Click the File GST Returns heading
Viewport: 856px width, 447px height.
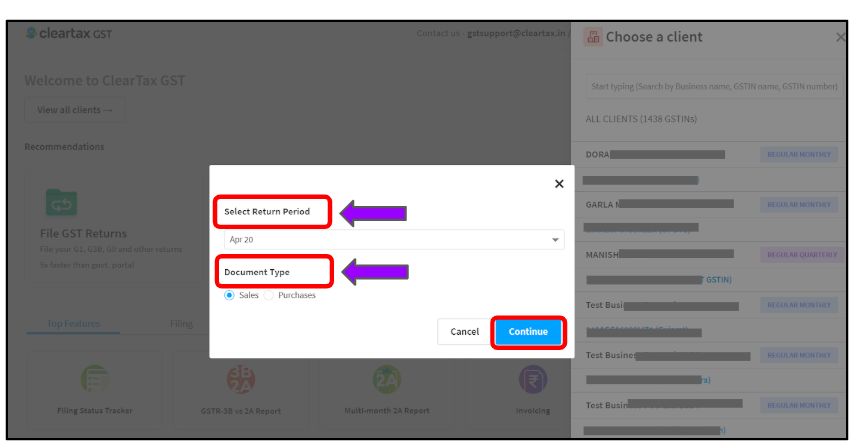[x=83, y=234]
